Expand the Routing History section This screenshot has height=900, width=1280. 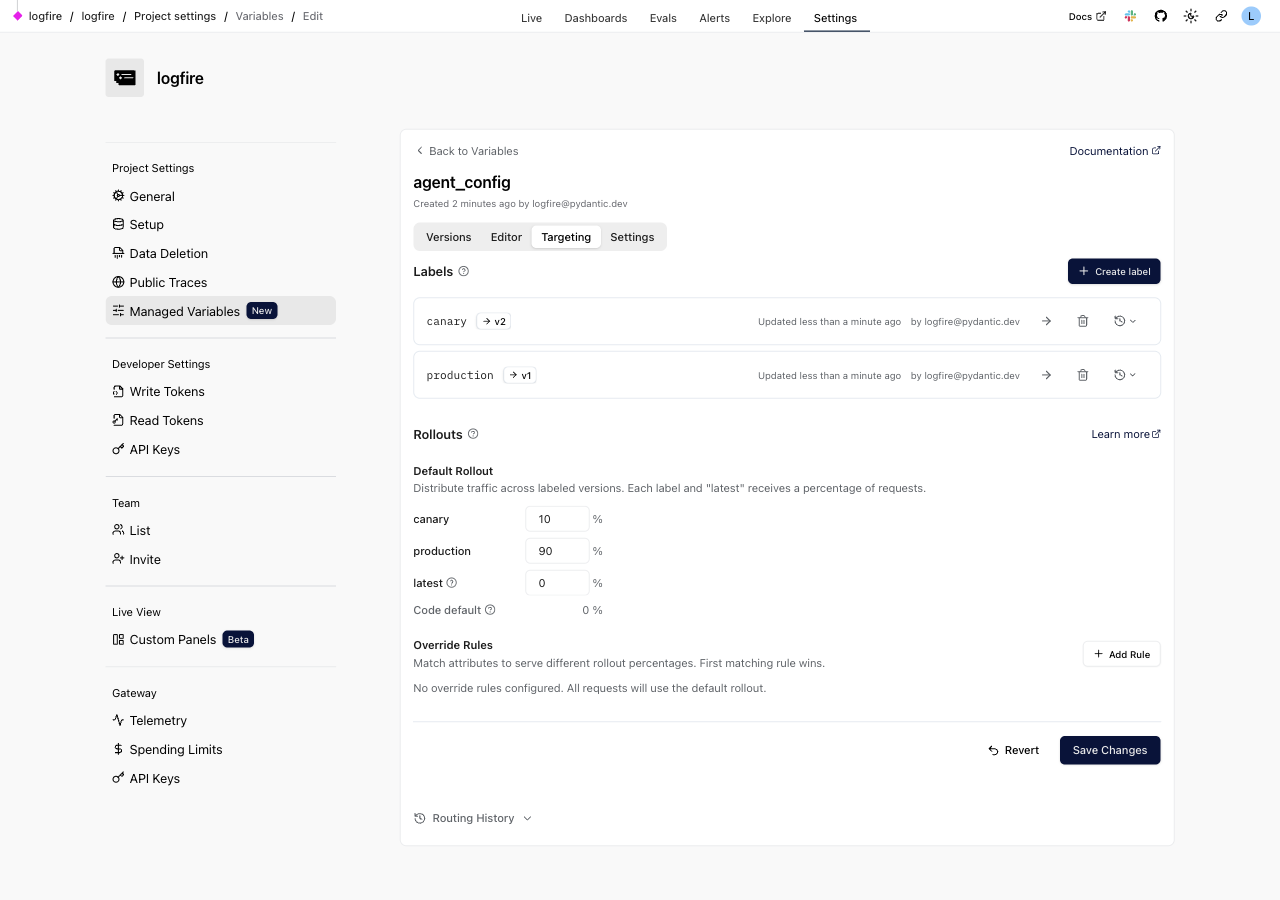473,818
